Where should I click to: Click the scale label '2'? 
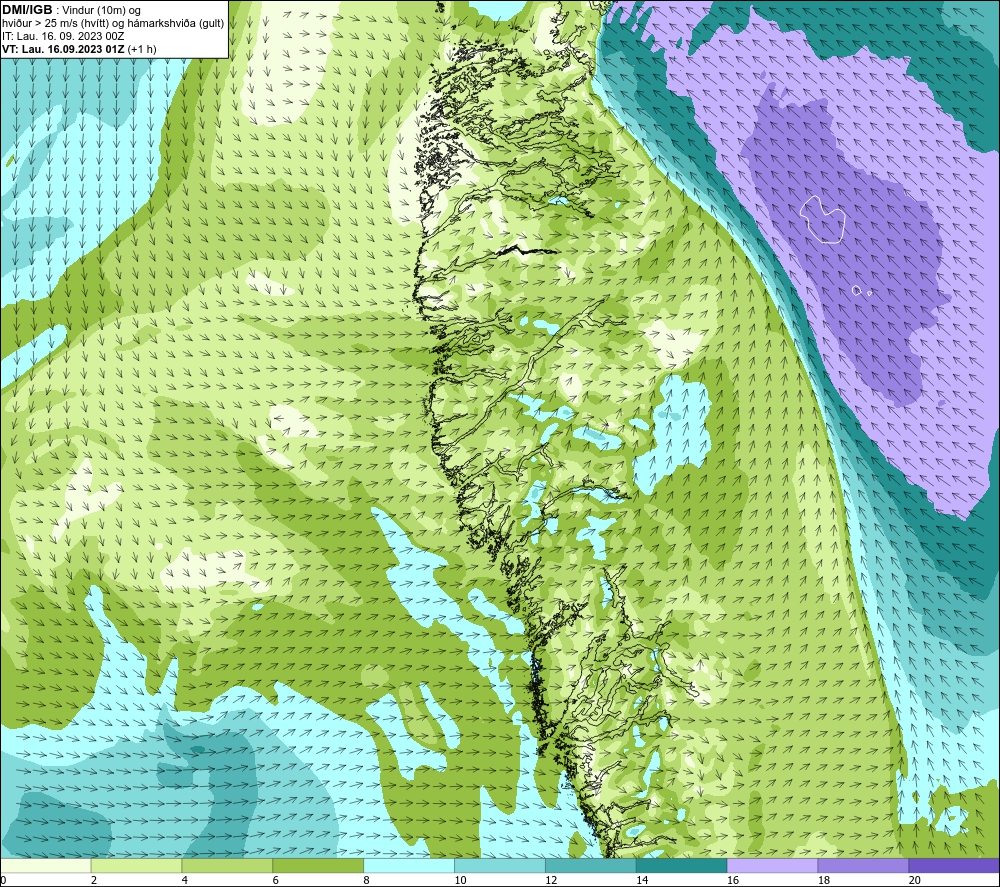[x=94, y=880]
